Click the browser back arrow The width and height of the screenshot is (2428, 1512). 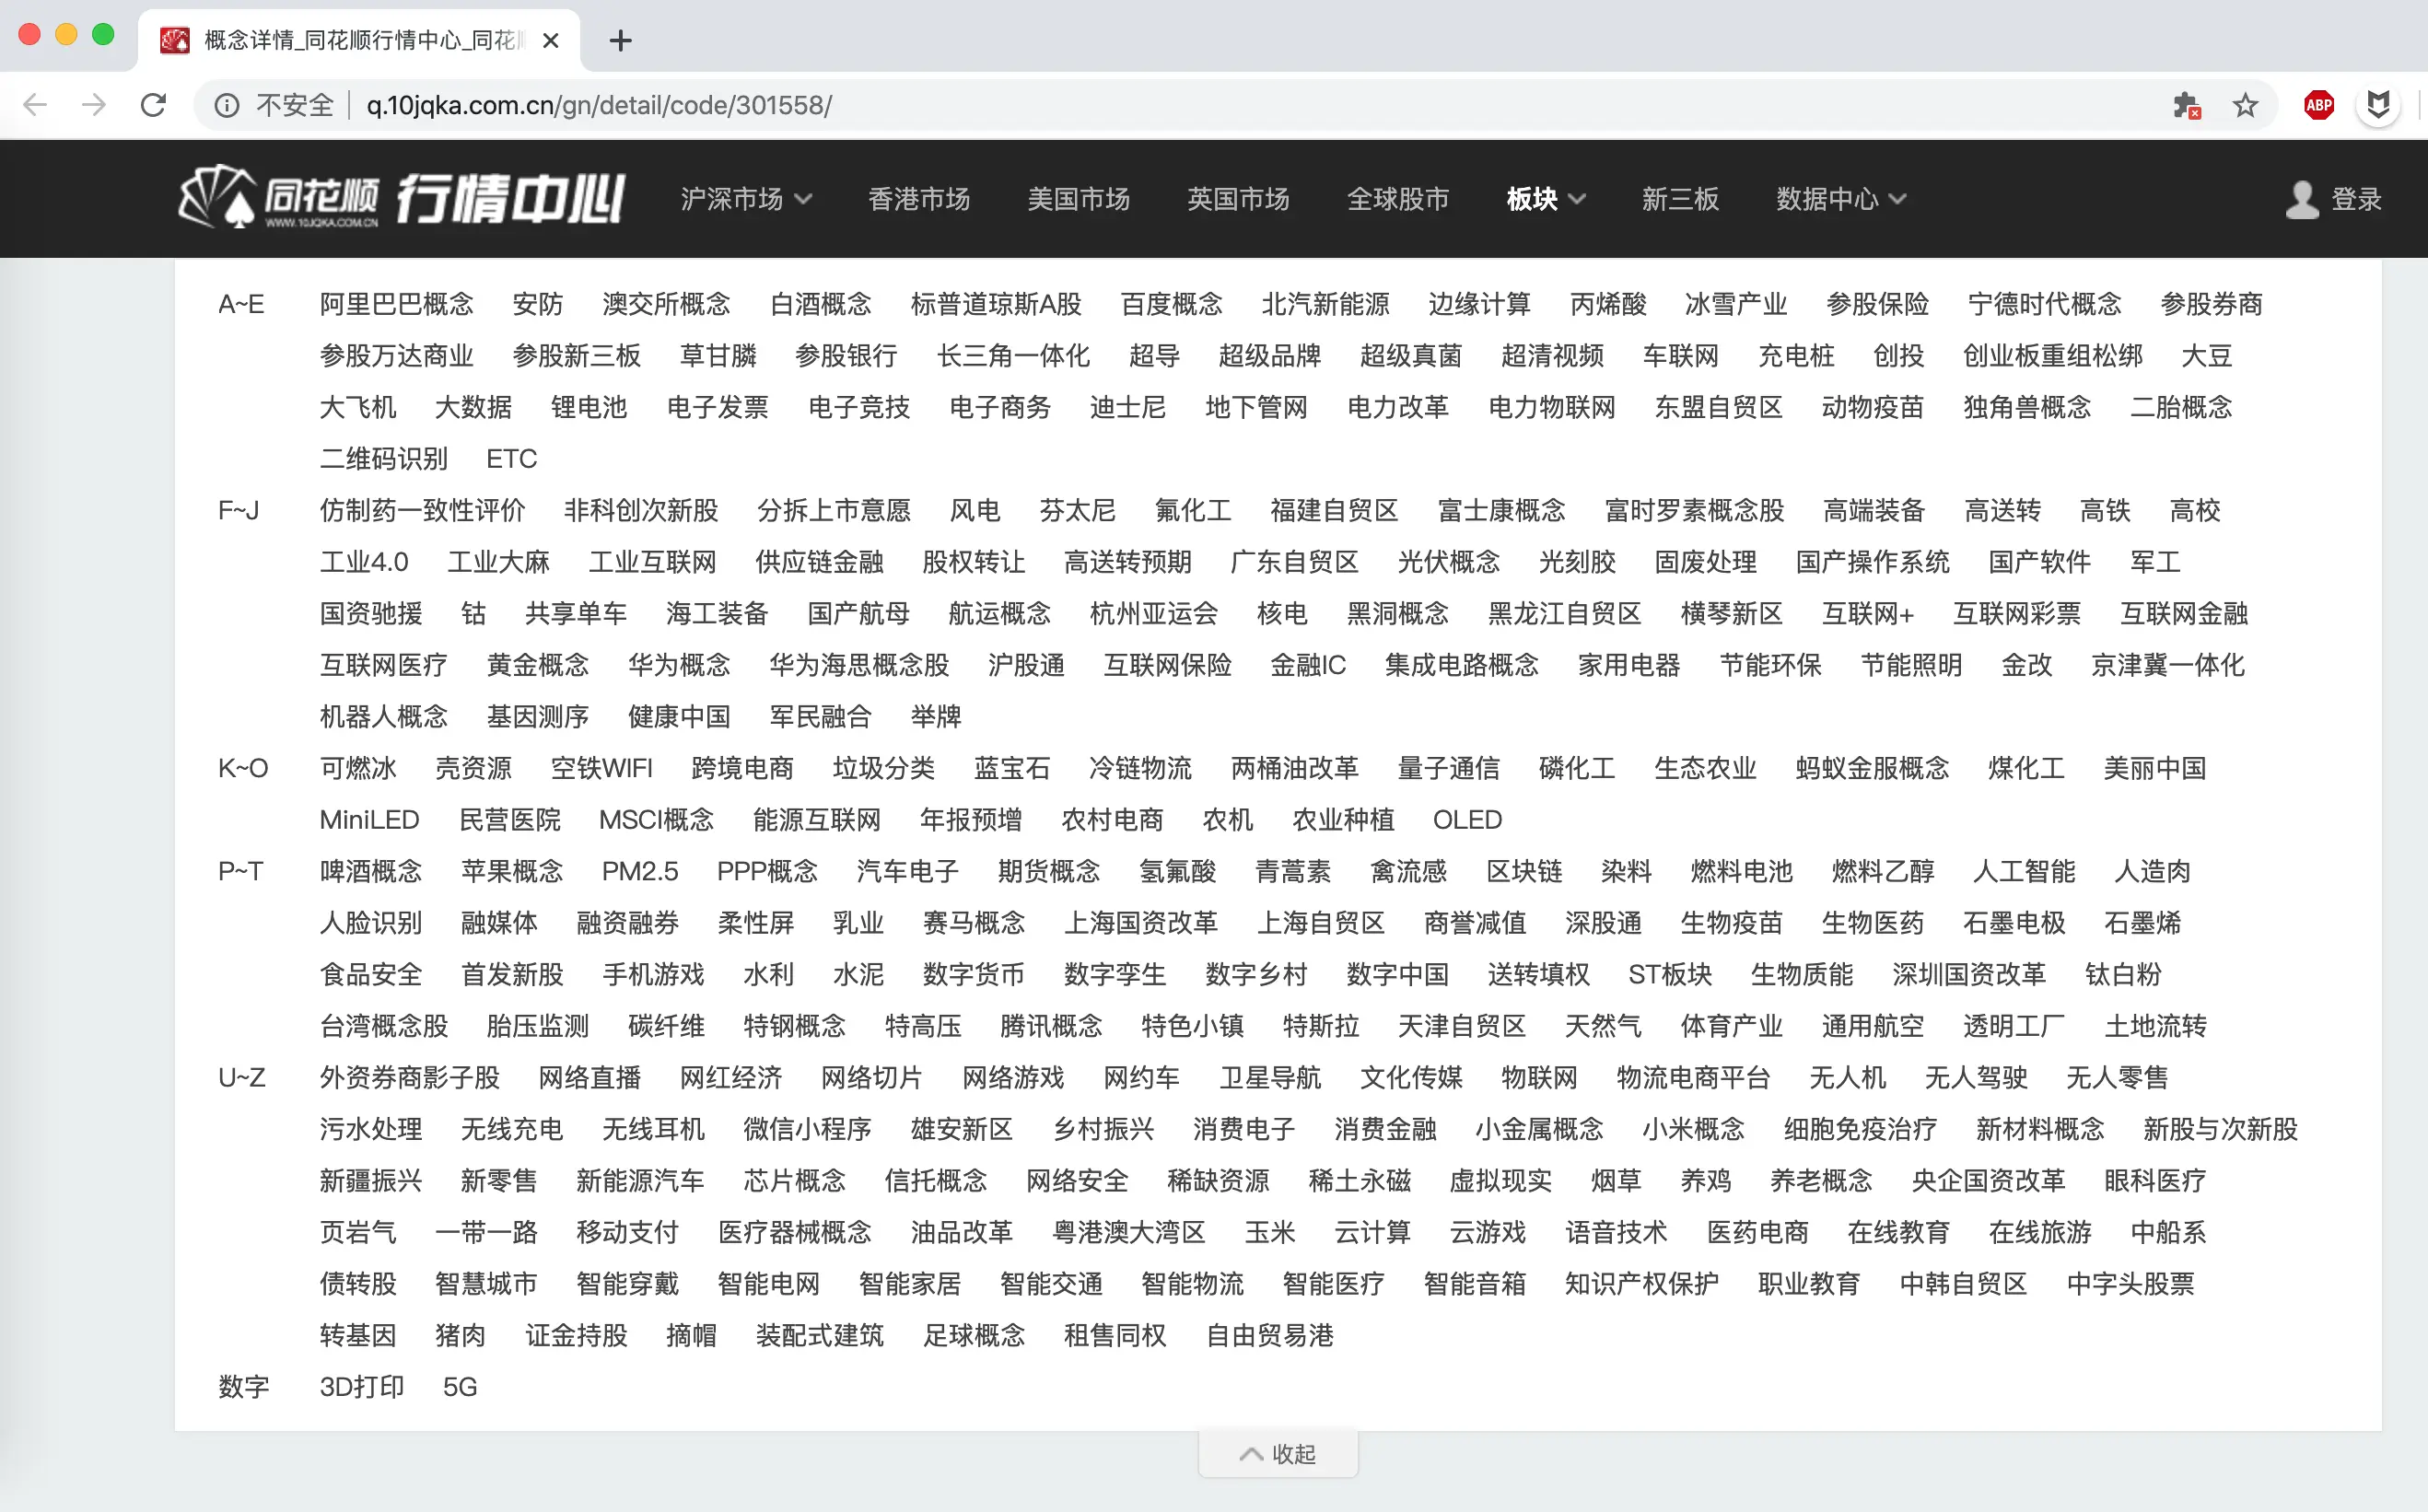point(35,105)
